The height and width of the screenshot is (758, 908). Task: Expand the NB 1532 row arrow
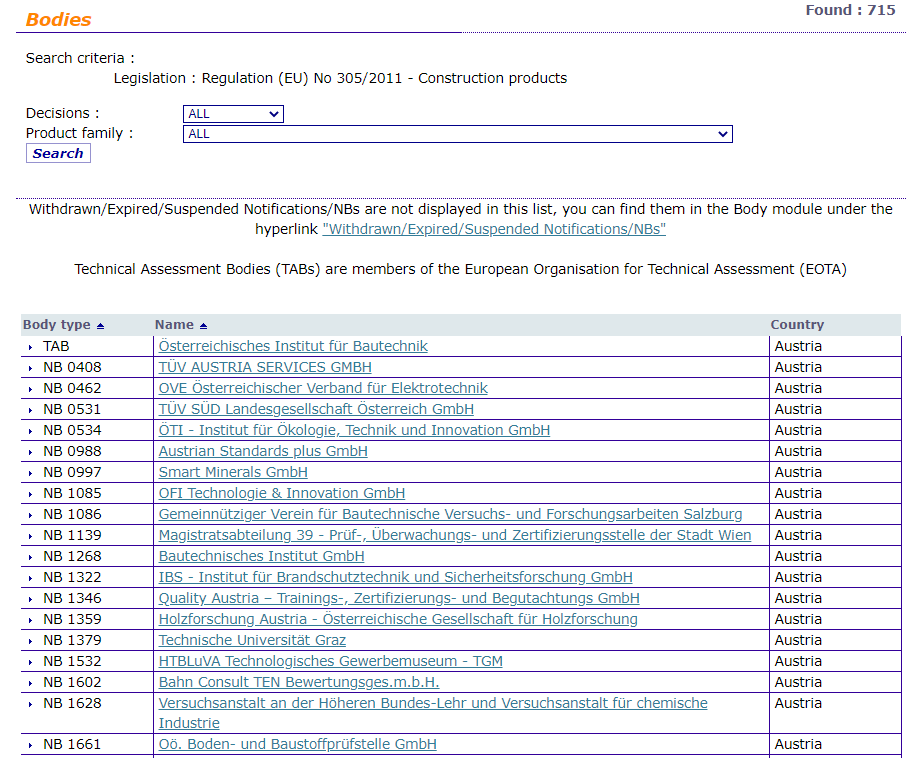point(31,662)
